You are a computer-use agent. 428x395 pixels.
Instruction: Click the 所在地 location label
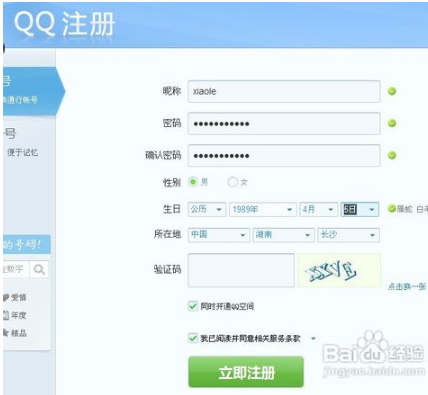point(167,234)
